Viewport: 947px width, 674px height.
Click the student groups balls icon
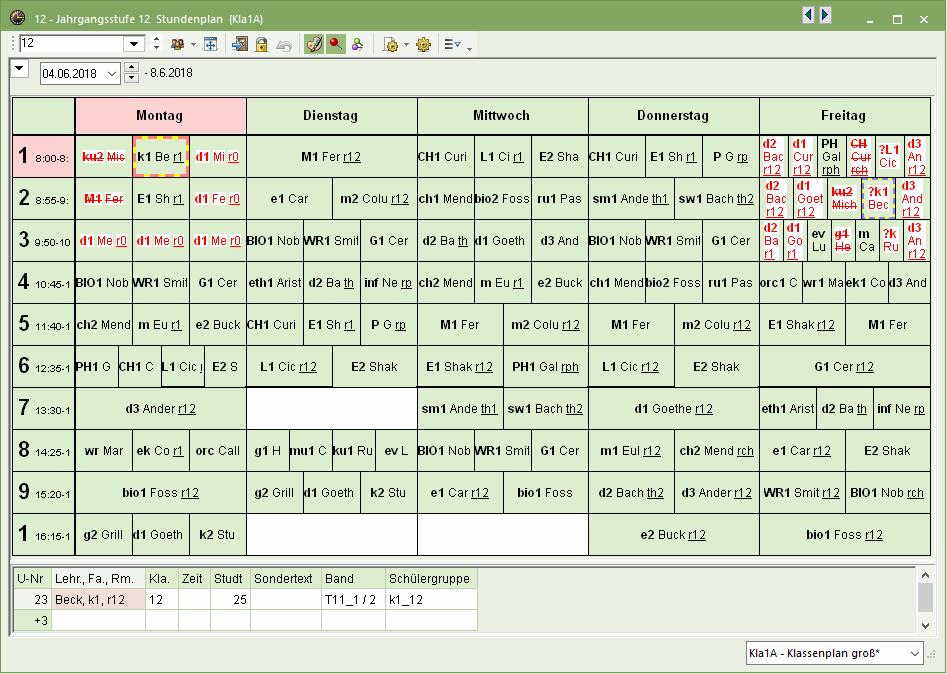coord(358,44)
